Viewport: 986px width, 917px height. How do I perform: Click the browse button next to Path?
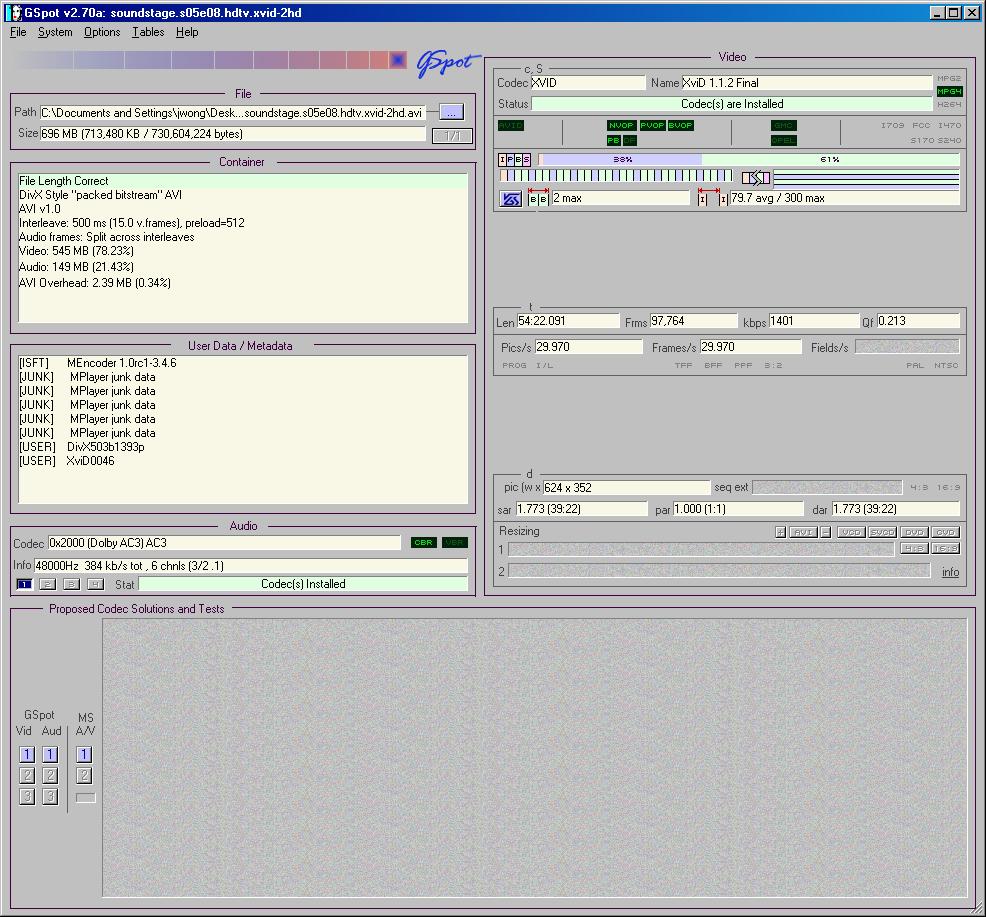point(451,113)
